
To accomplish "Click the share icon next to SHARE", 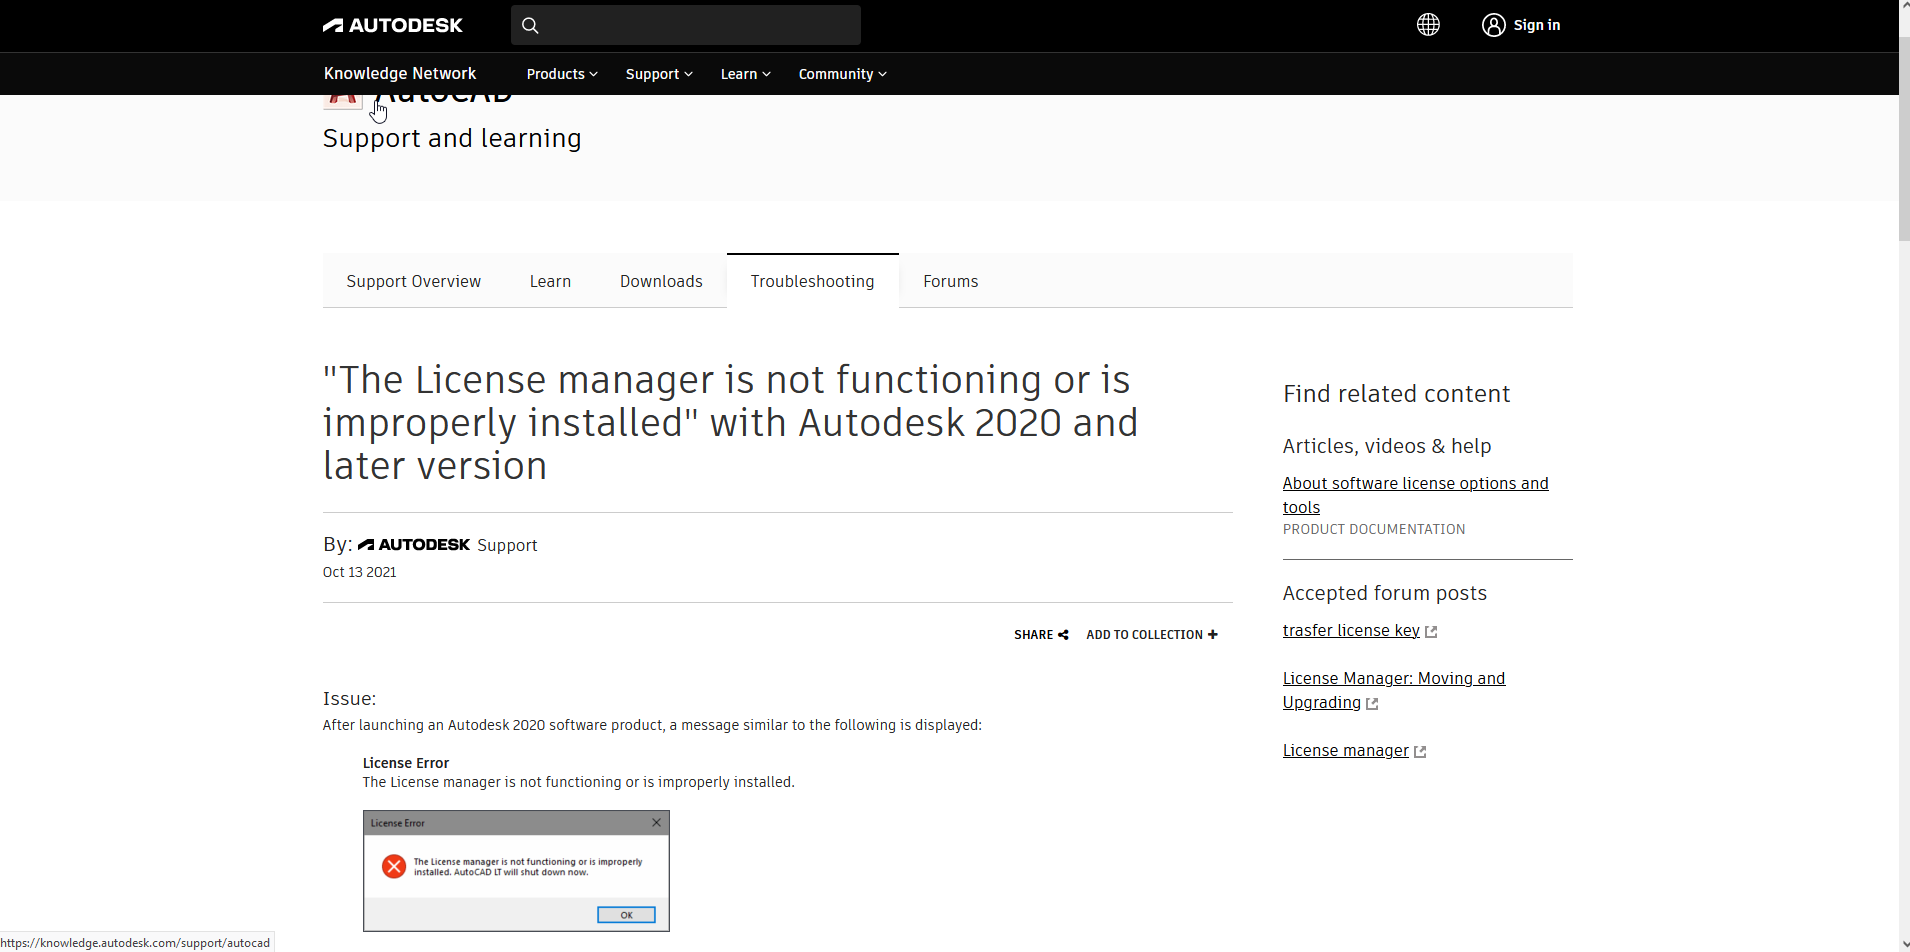I will click(1063, 635).
